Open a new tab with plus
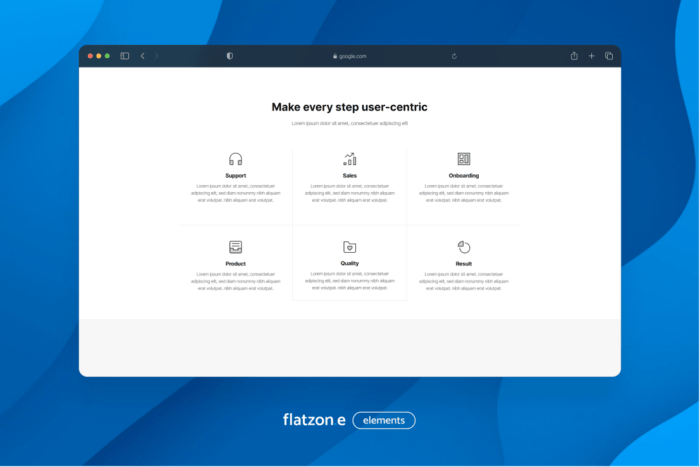Screen dimensions: 700x467 pos(591,56)
